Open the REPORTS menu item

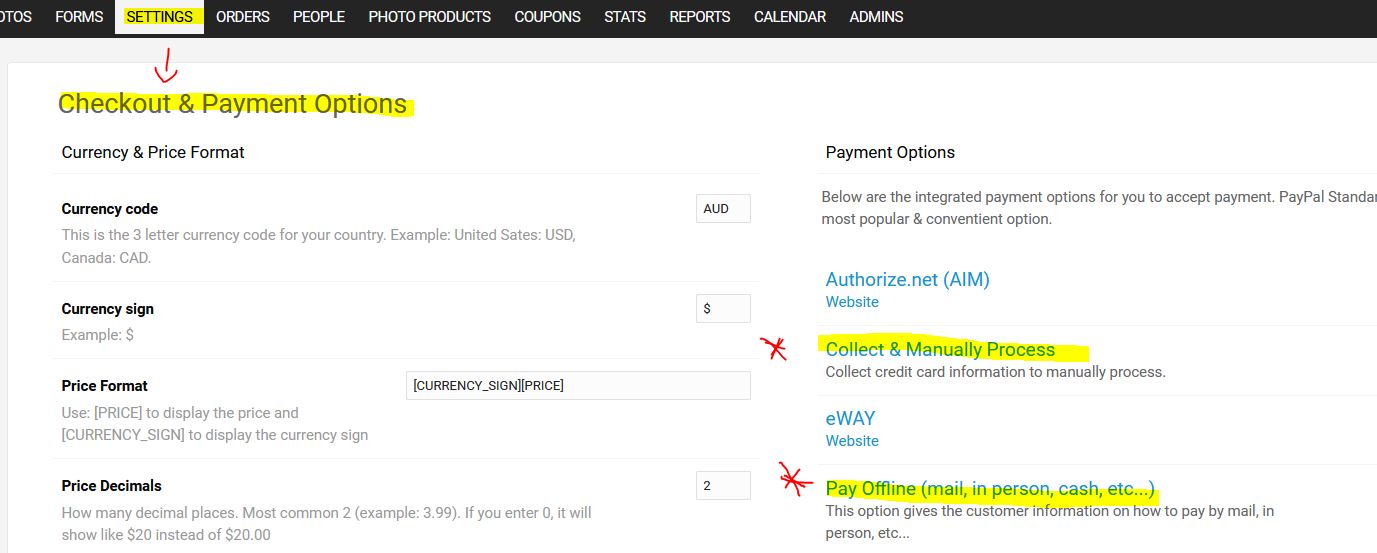(x=700, y=17)
